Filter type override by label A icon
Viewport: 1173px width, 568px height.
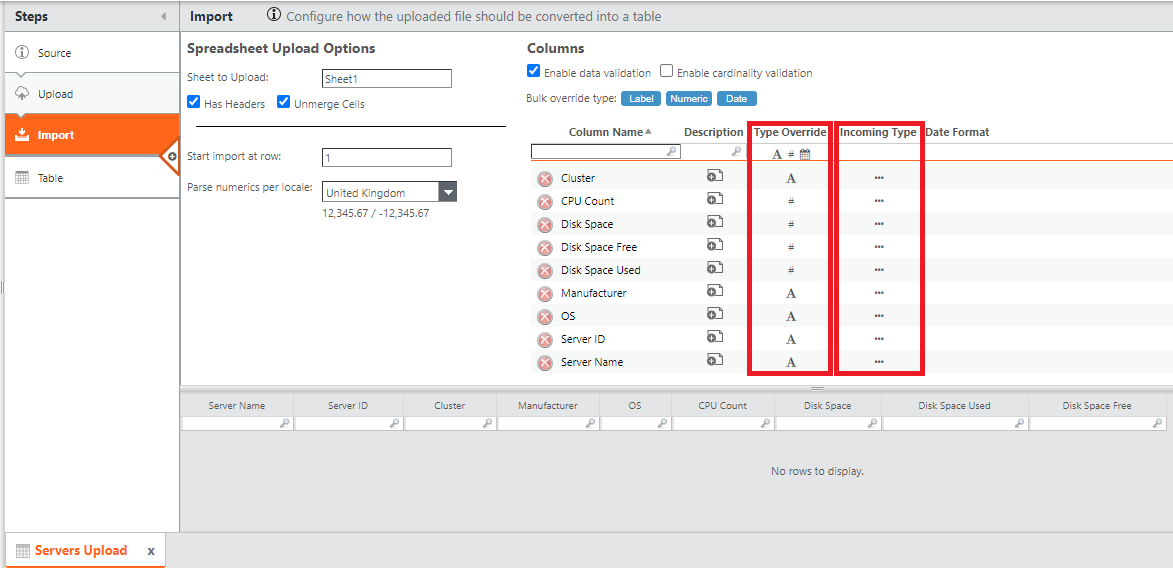pyautogui.click(x=777, y=154)
